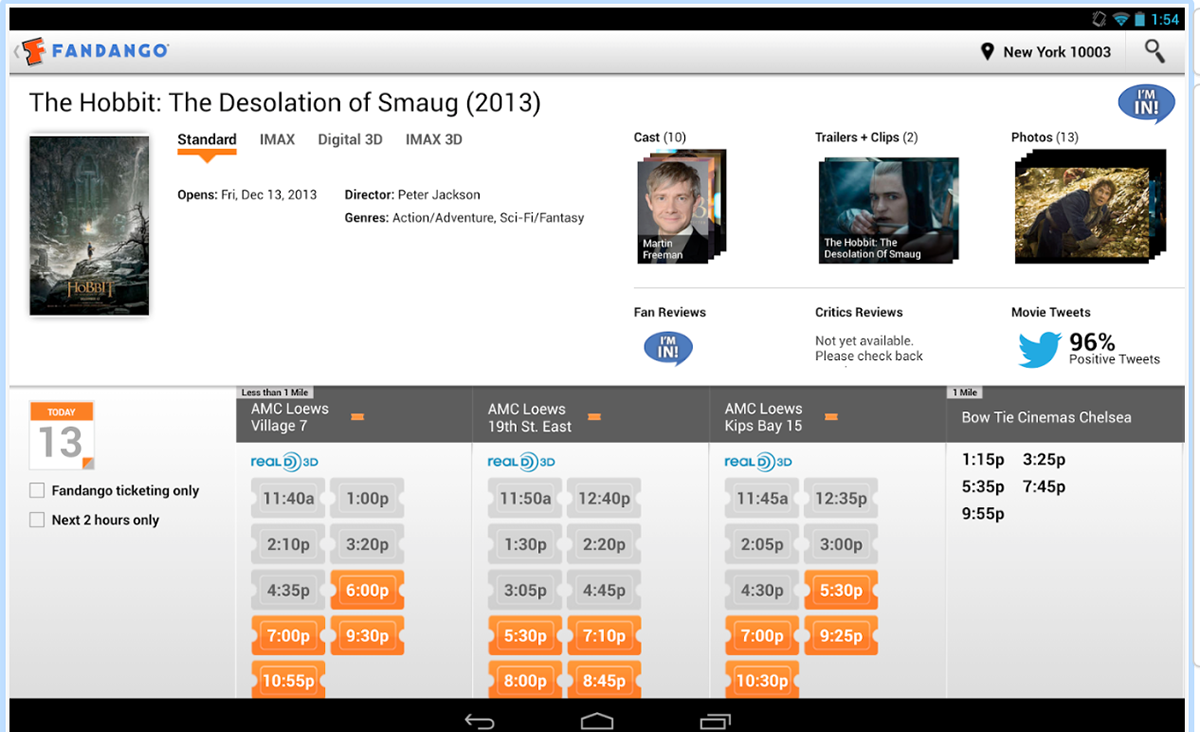Open the Twitter bird Movie Tweets icon

tap(1039, 350)
